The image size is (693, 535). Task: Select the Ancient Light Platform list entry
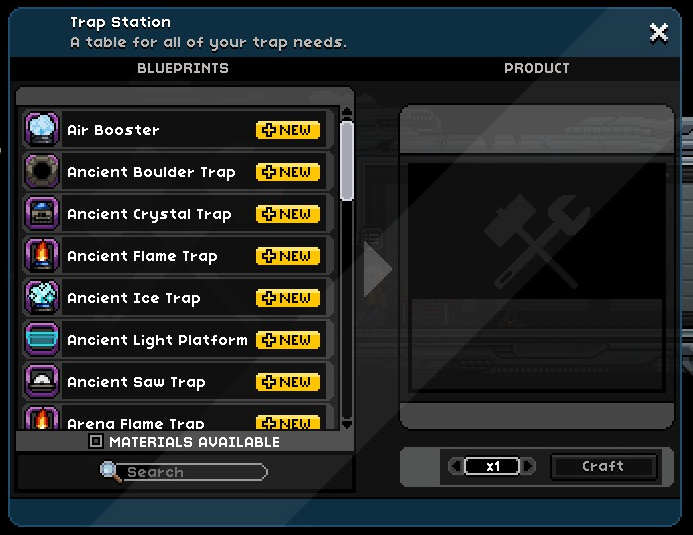[175, 340]
